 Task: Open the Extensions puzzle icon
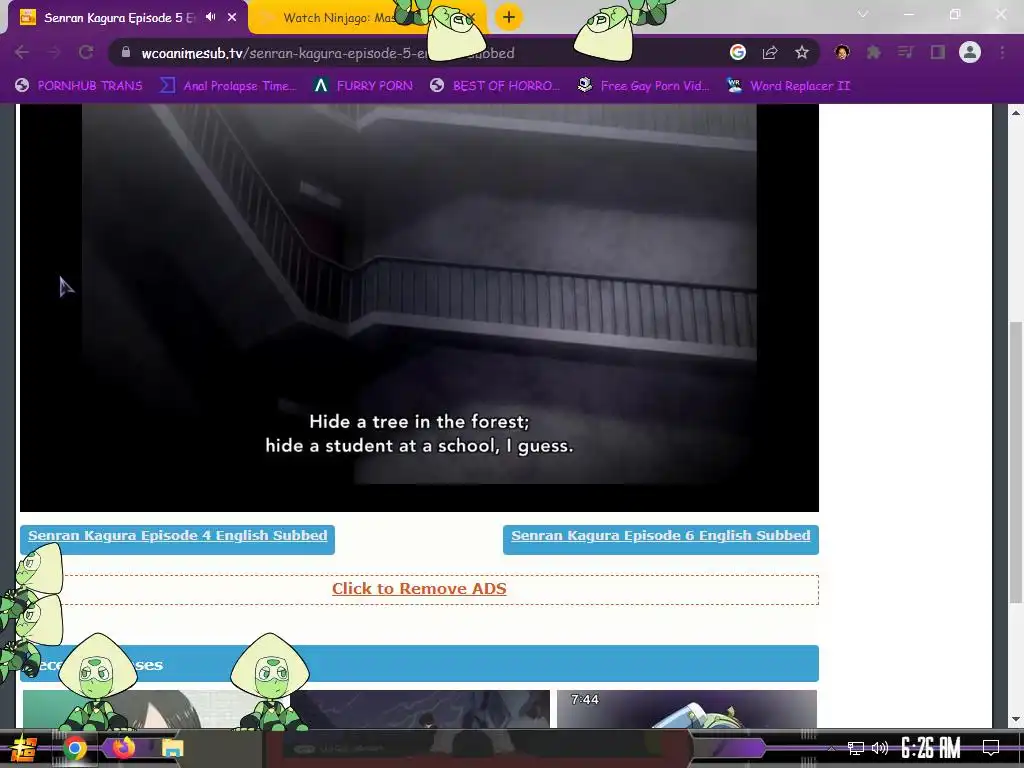873,52
